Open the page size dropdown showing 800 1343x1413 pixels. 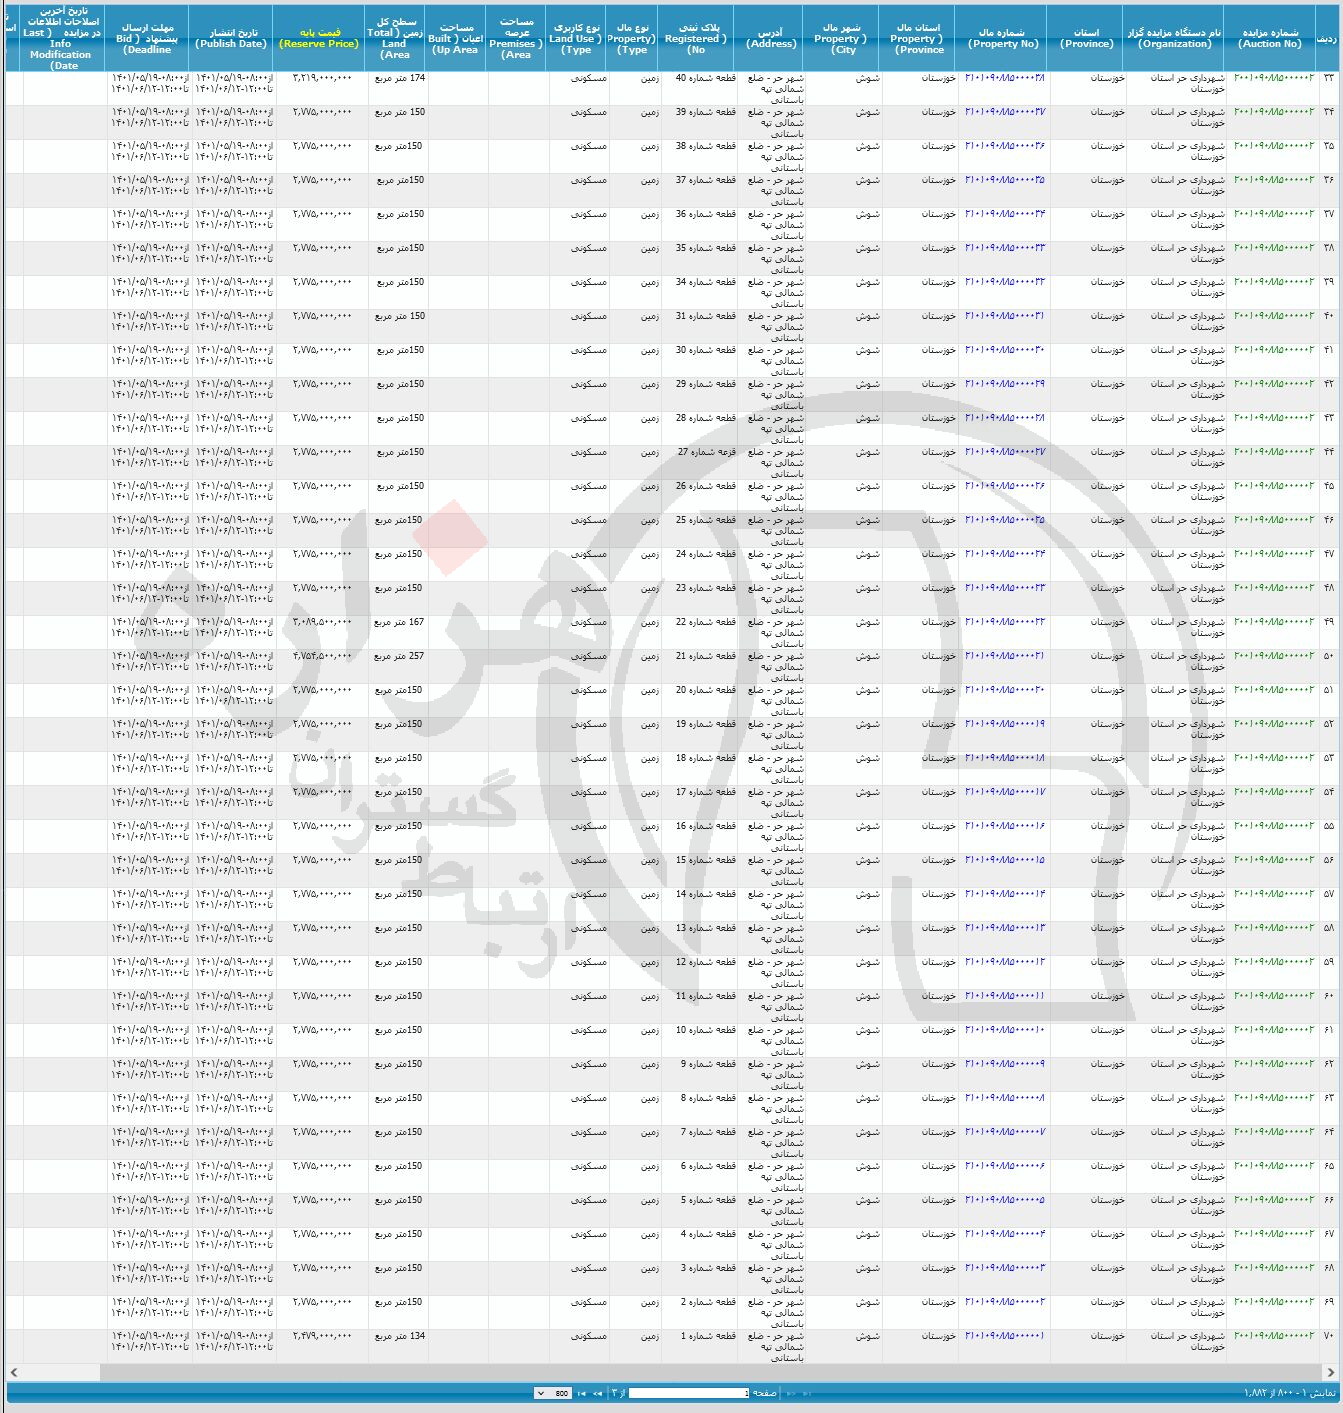click(x=553, y=1393)
